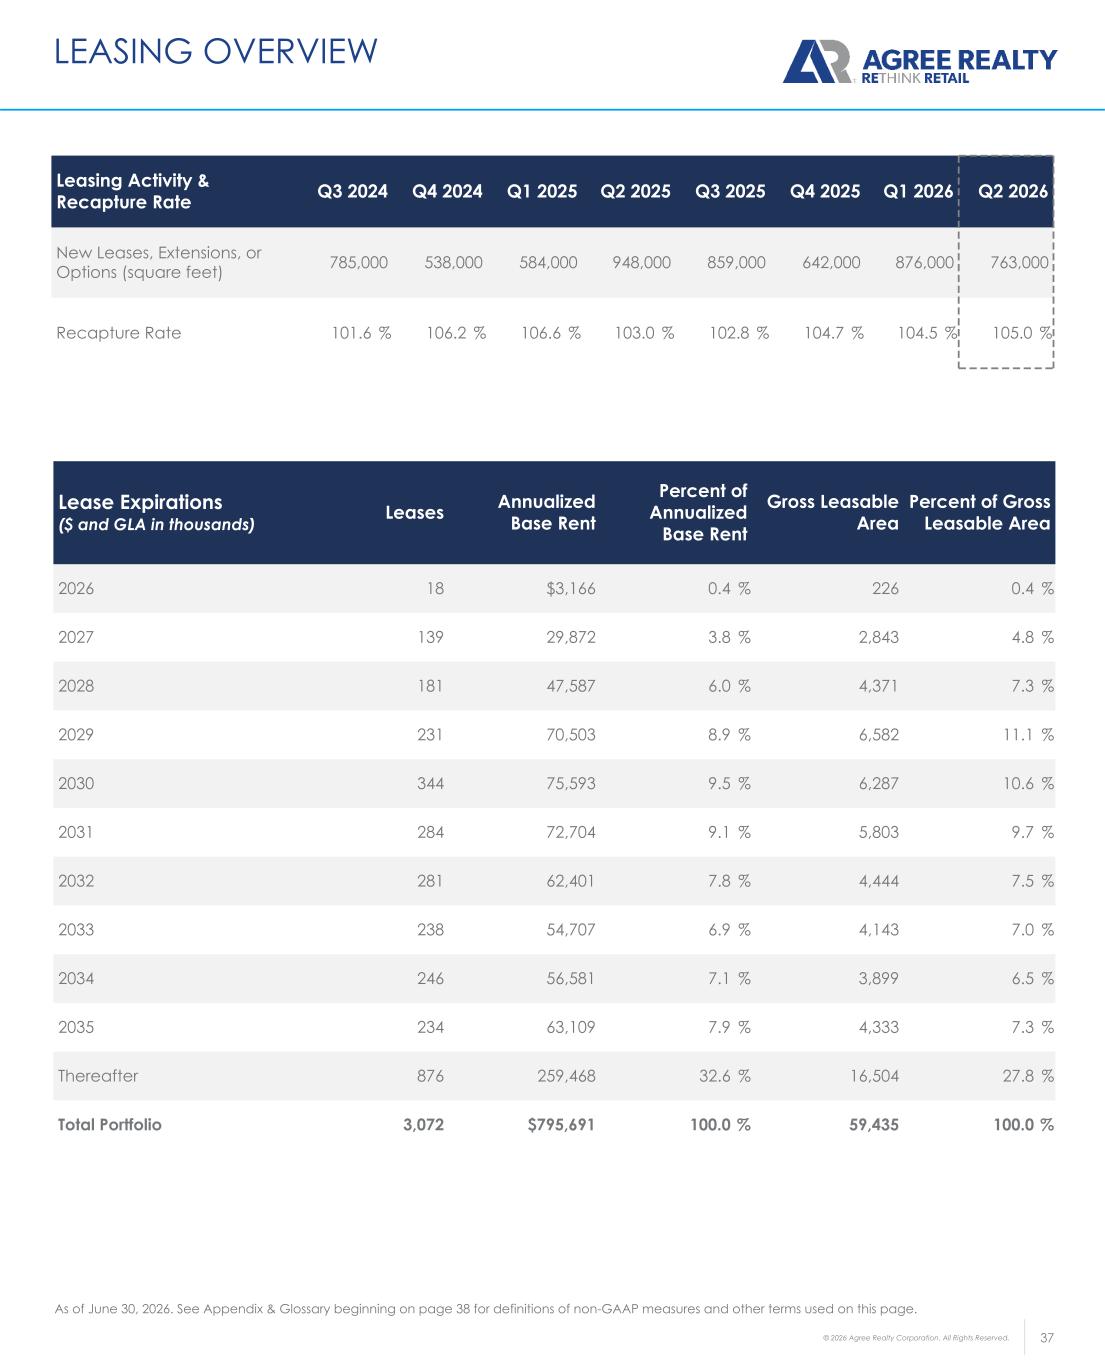Click the page number 37
The image size is (1105, 1365).
tap(1048, 1338)
